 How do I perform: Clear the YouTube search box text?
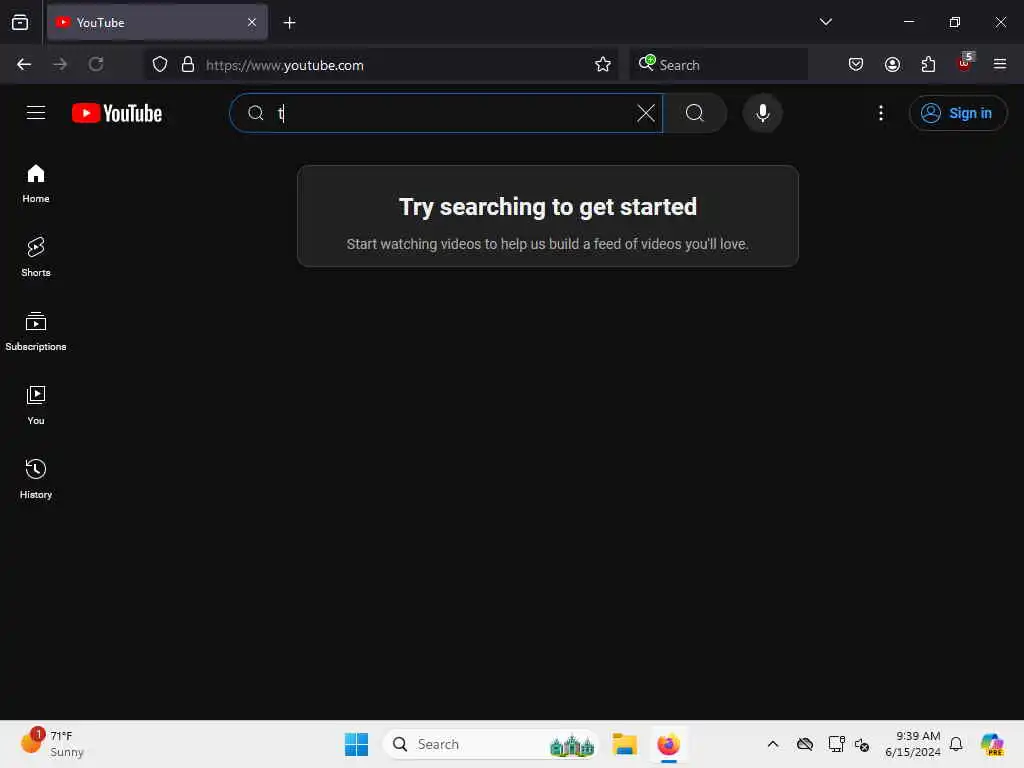tap(645, 113)
